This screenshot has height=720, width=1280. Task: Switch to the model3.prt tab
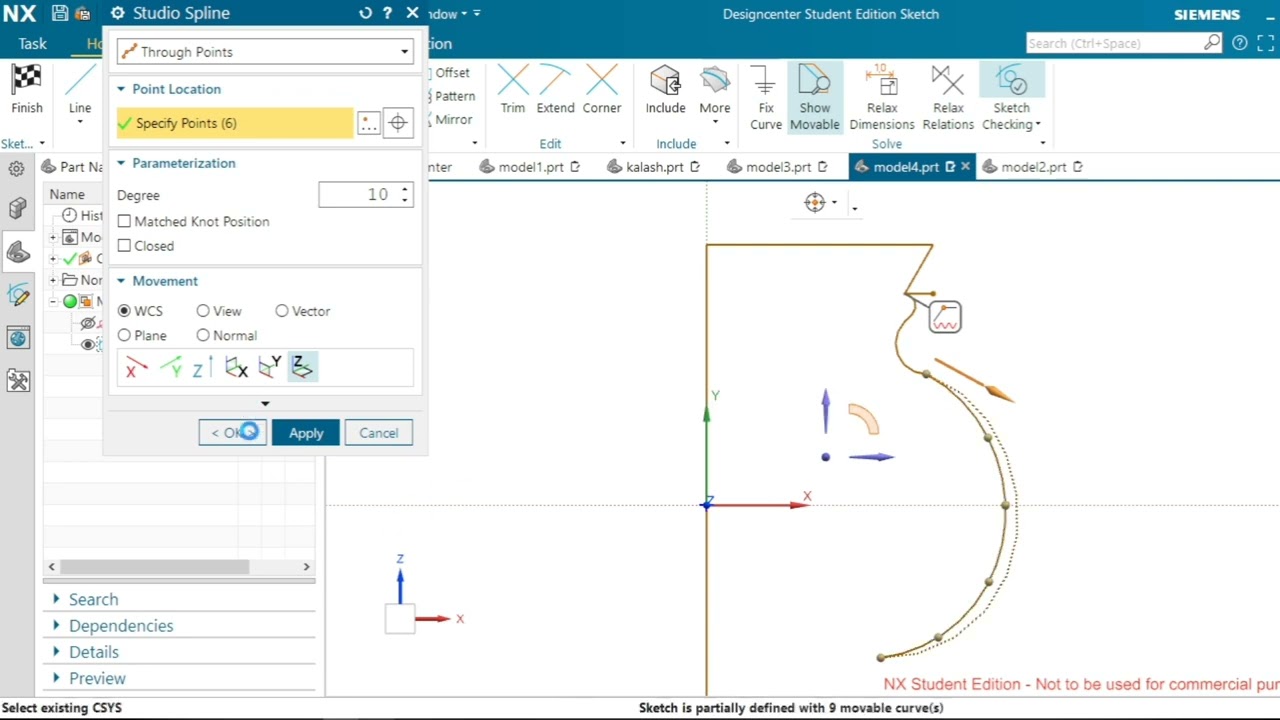(778, 167)
